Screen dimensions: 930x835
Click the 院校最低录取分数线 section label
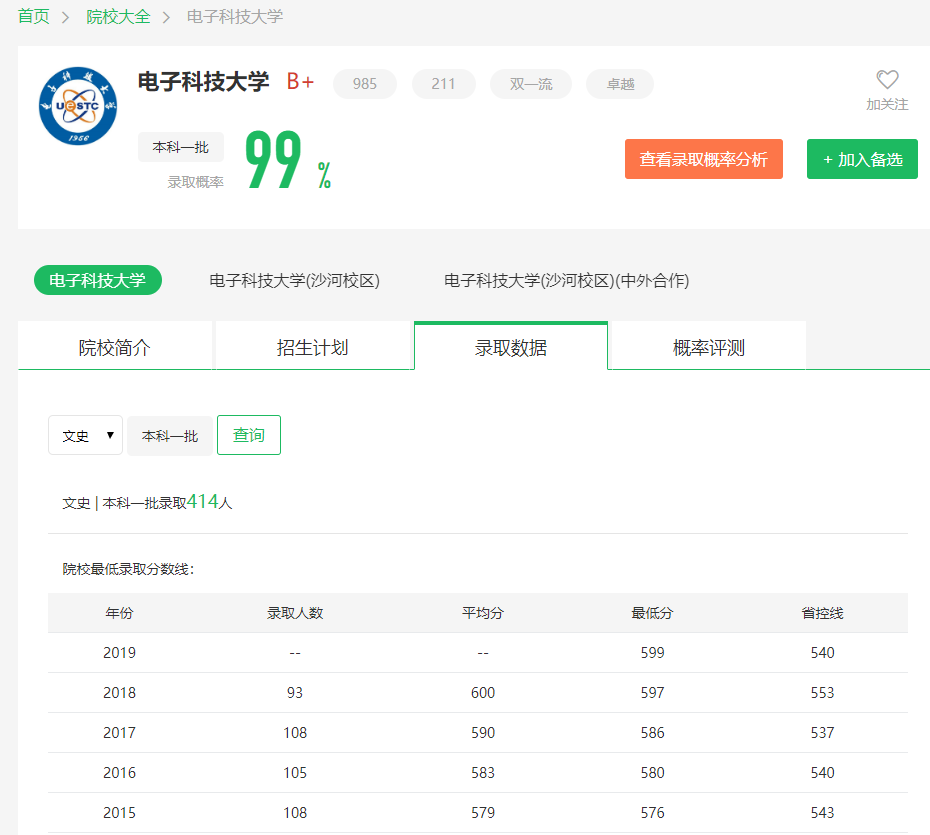tap(128, 569)
